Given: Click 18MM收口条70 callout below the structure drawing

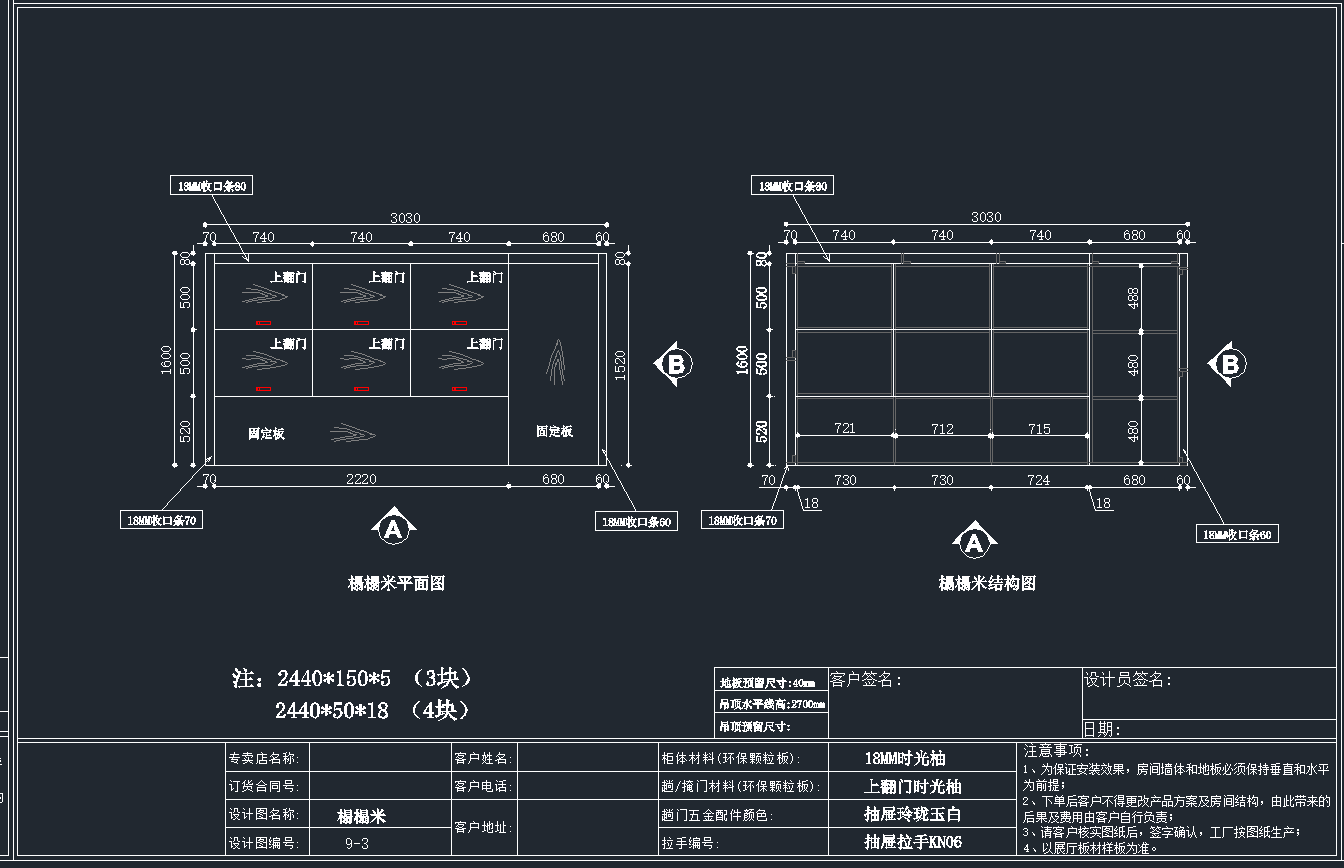Looking at the screenshot, I should point(743,520).
